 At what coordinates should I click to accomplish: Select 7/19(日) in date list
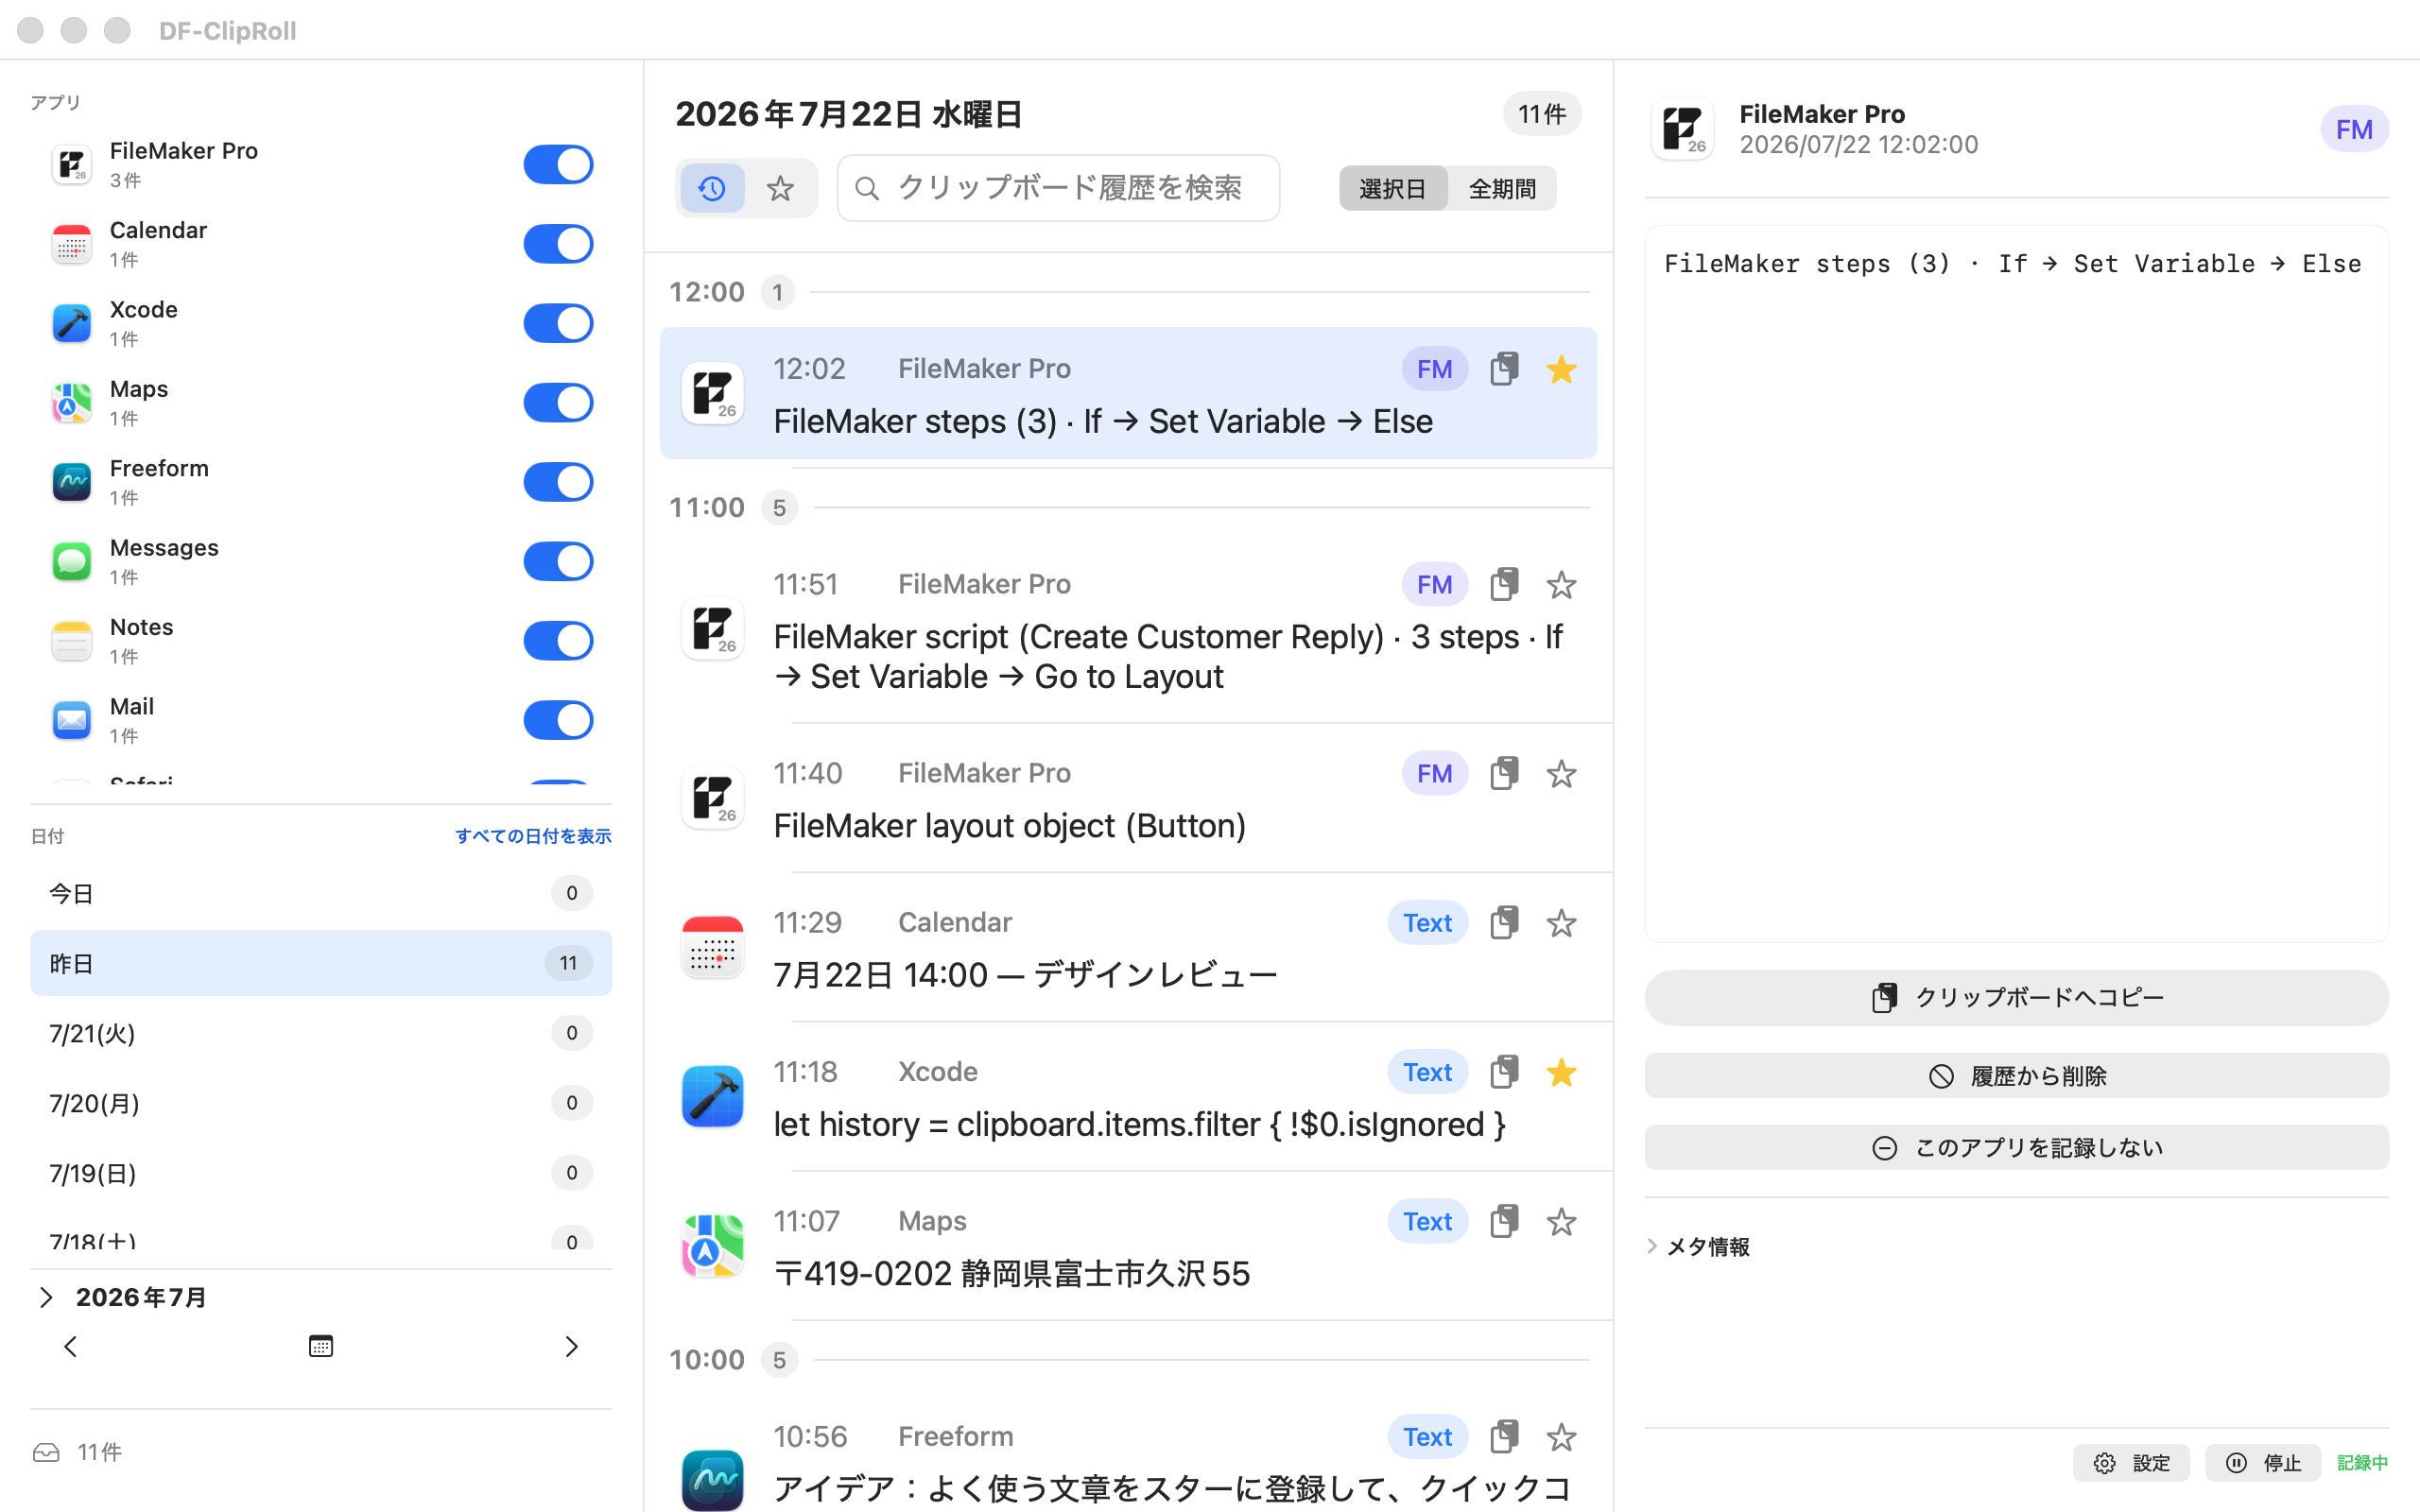pos(321,1173)
